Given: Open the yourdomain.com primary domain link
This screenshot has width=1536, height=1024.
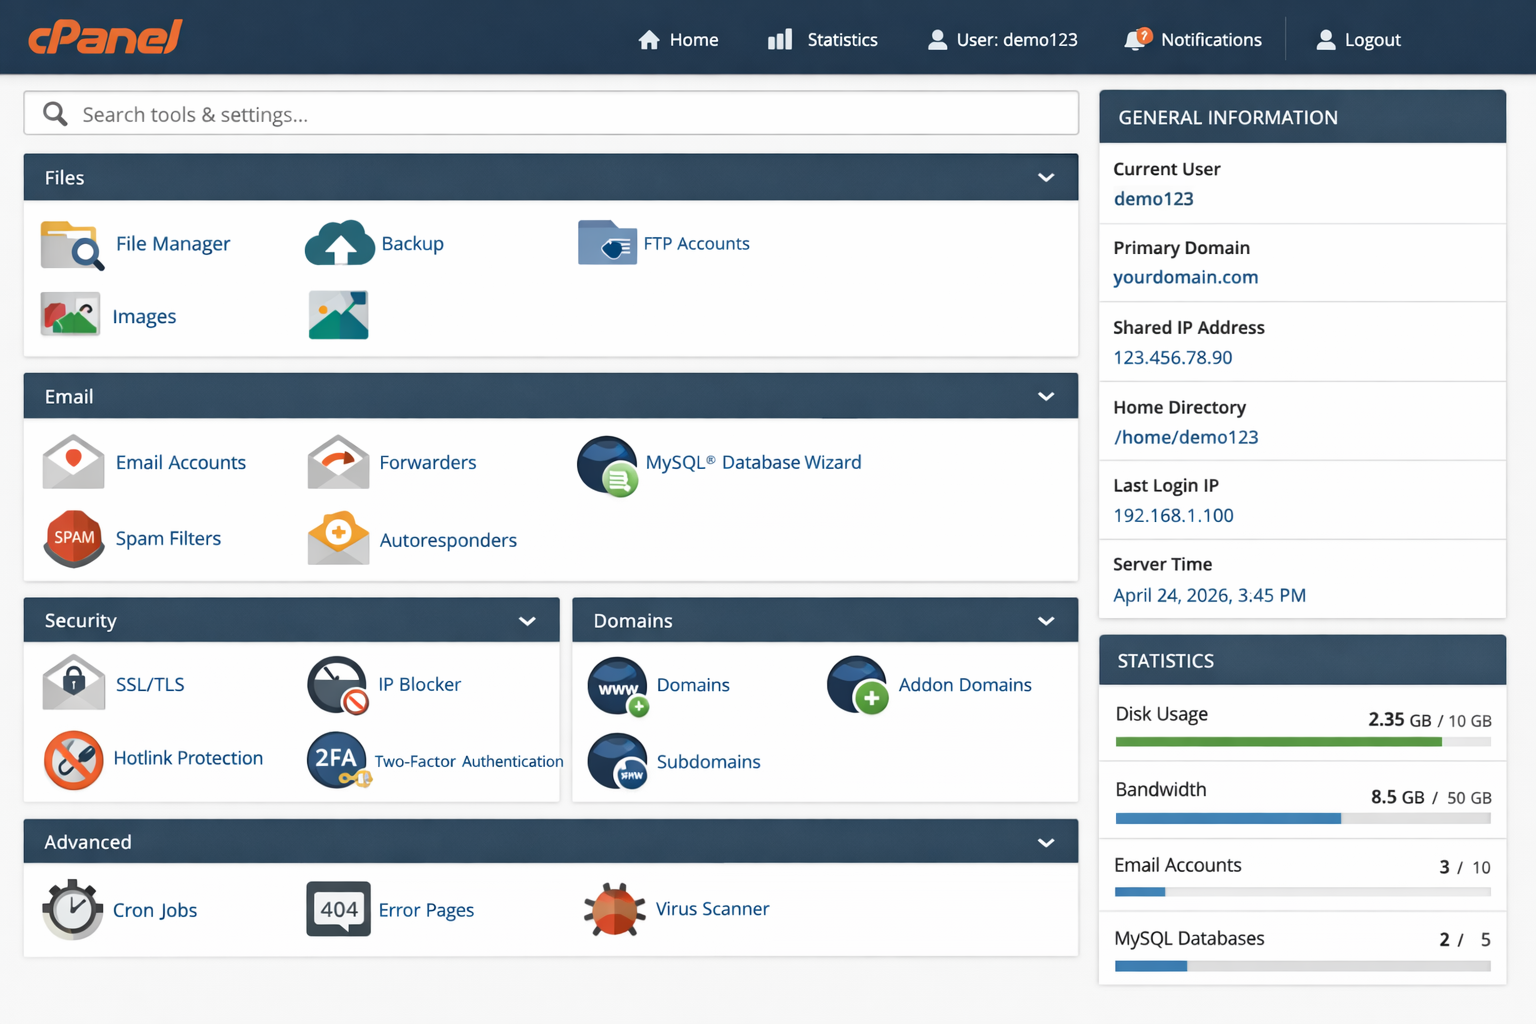Looking at the screenshot, I should [1185, 277].
